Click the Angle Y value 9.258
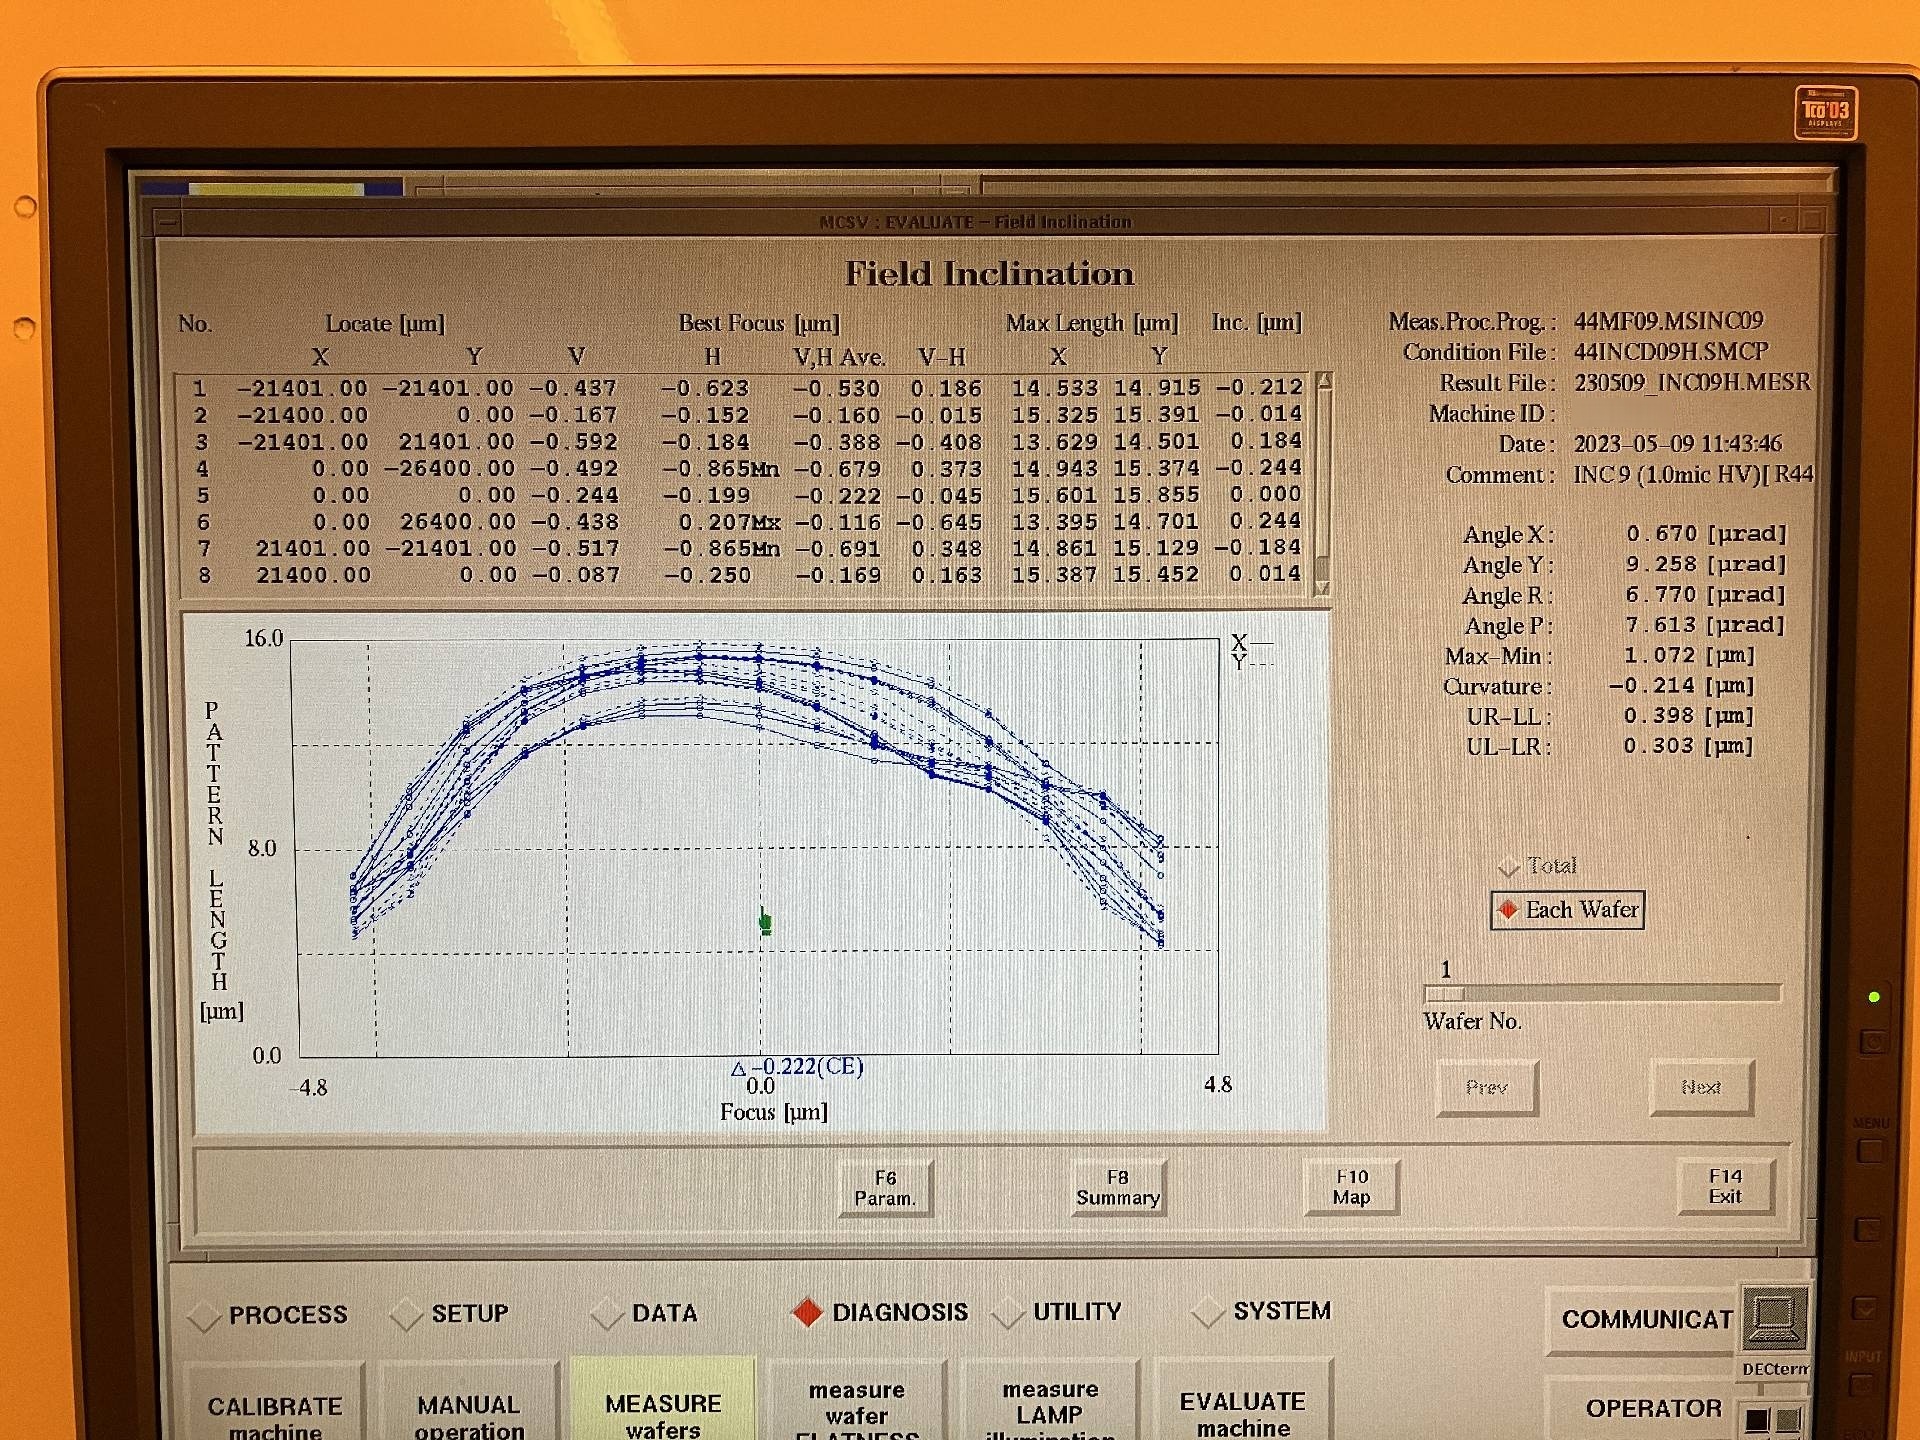Image resolution: width=1920 pixels, height=1440 pixels. click(x=1661, y=564)
